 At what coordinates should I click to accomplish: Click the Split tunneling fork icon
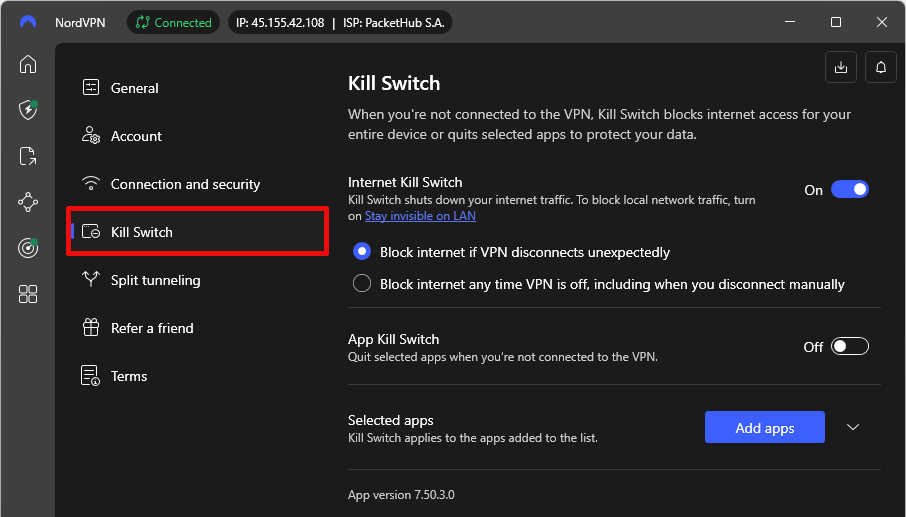point(91,279)
